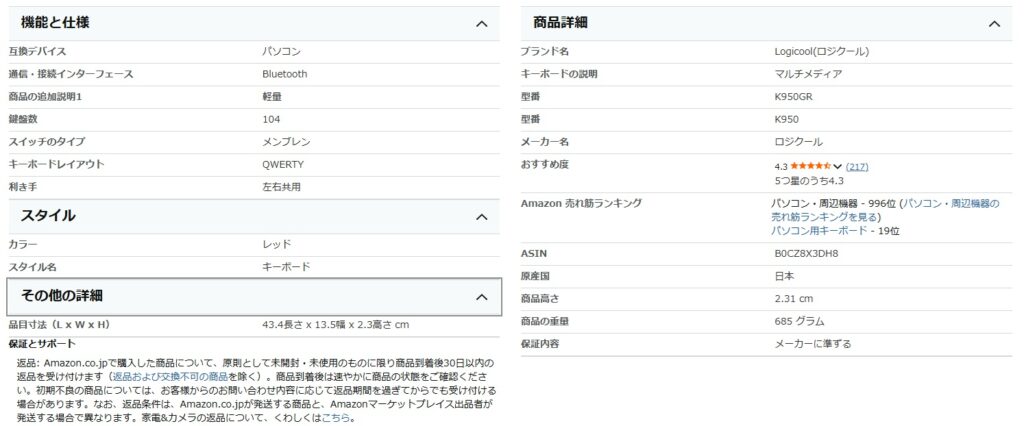Viewport: 1024px width, 426px height.
Task: Click the 機能と仕様 heading text
Action: pyautogui.click(x=55, y=22)
